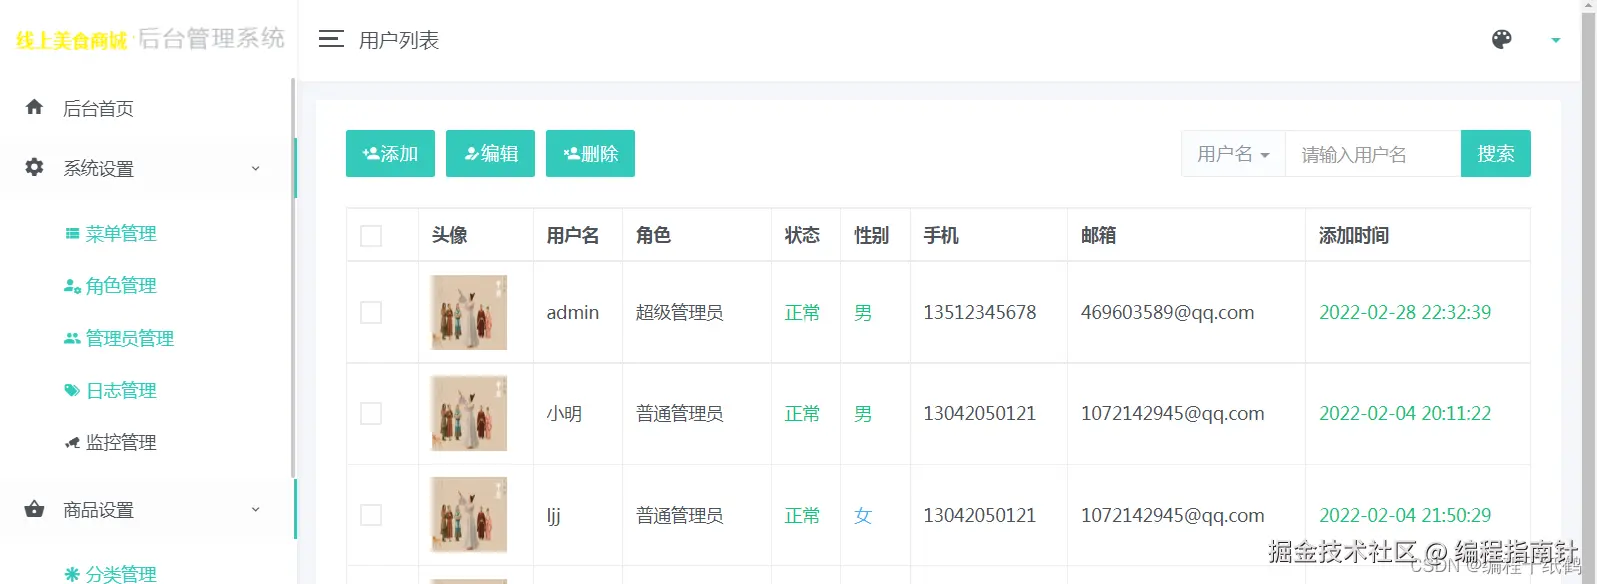Click the 添加 user button
This screenshot has width=1597, height=584.
click(390, 153)
